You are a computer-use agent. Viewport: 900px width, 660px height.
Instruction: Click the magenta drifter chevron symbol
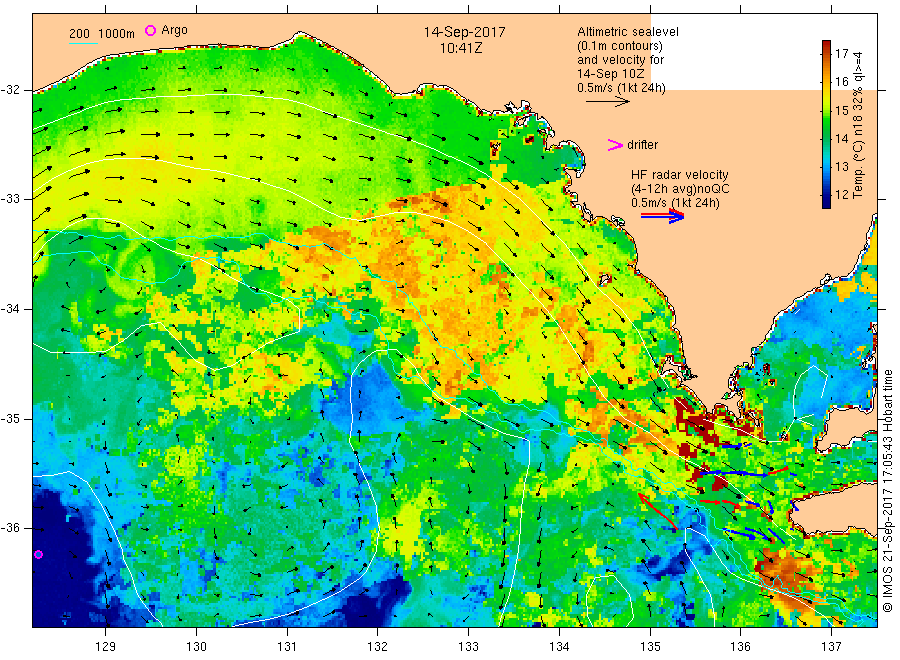pyautogui.click(x=615, y=145)
